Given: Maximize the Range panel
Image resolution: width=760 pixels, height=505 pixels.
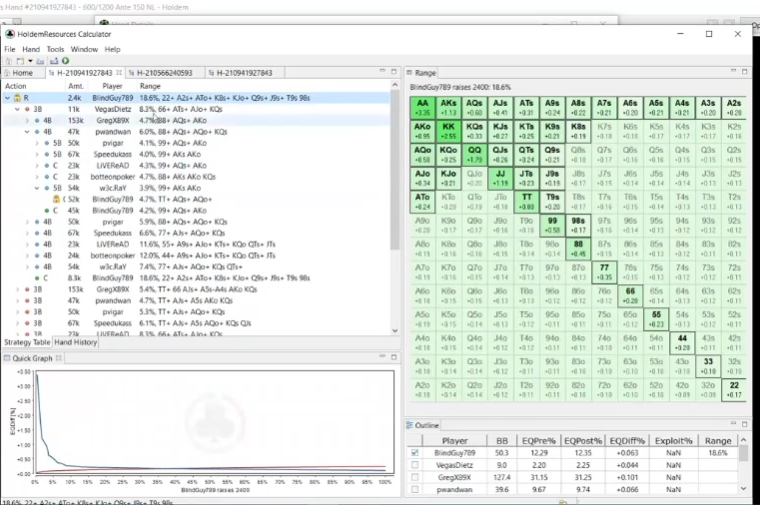Looking at the screenshot, I should pos(744,71).
